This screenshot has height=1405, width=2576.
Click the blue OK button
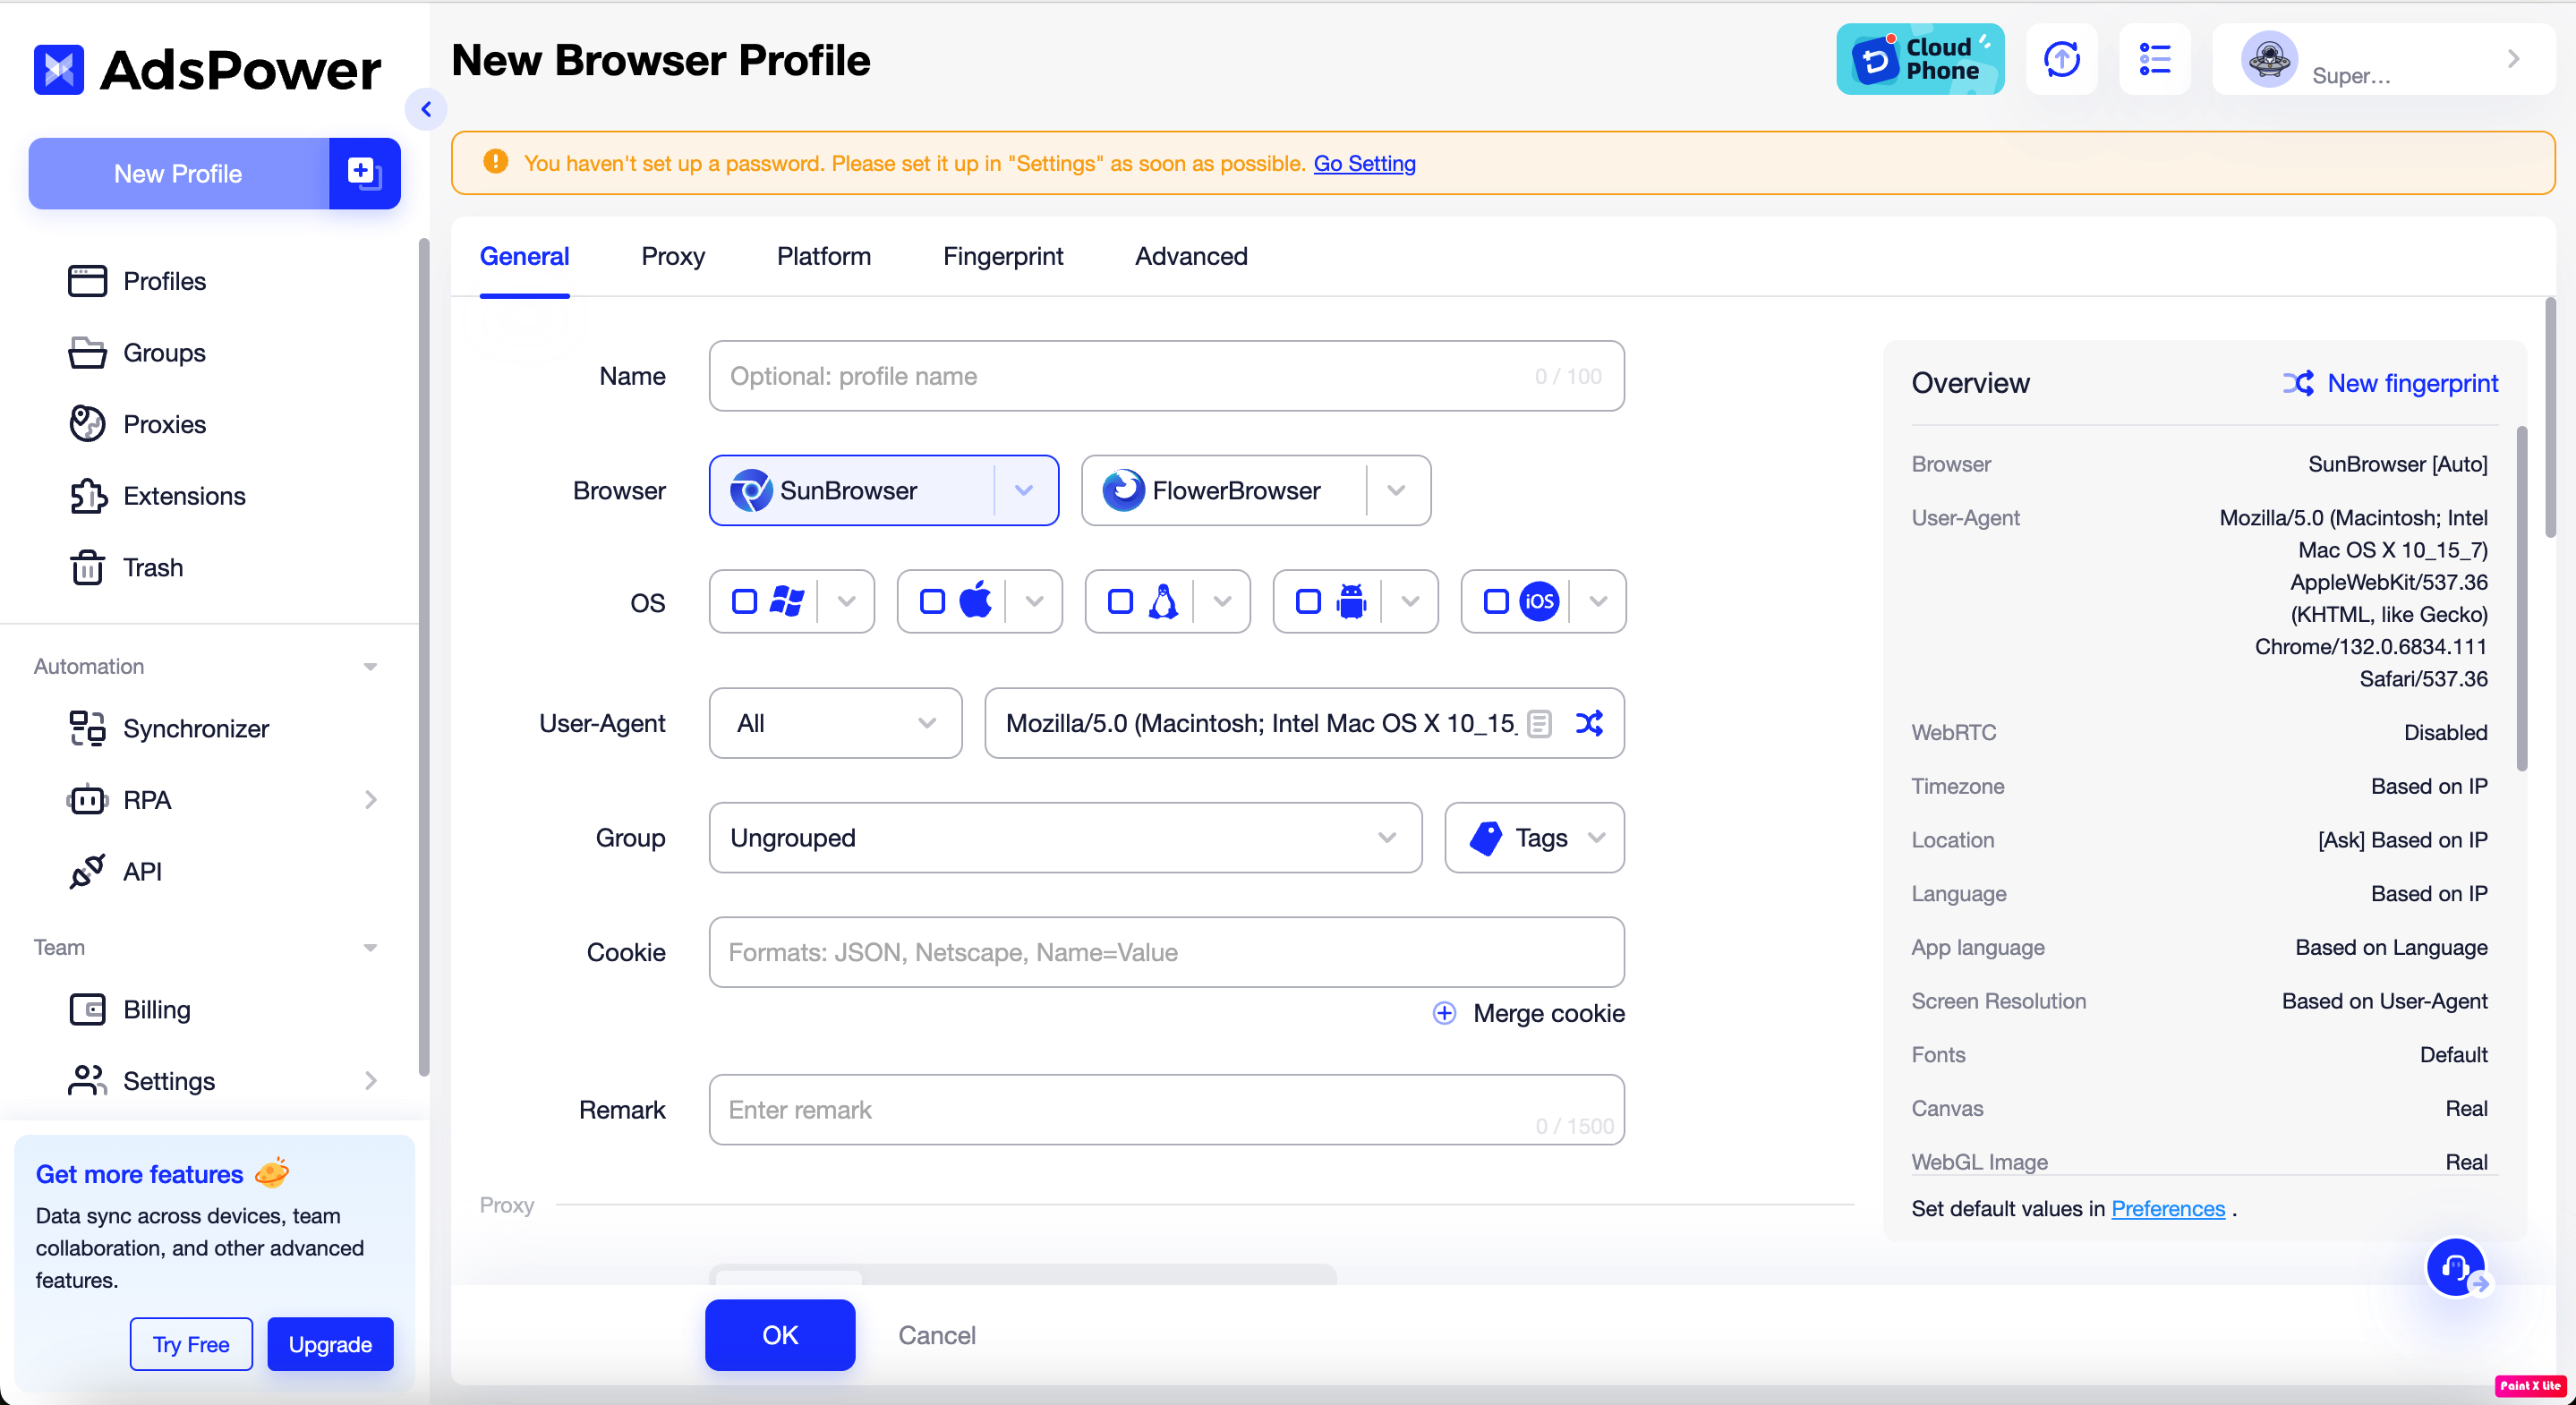[779, 1334]
